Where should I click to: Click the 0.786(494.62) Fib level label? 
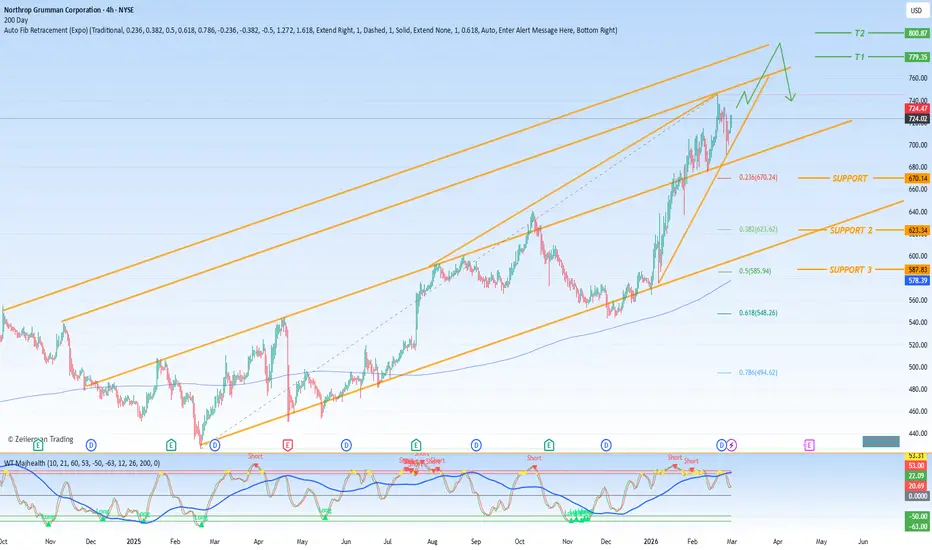(x=758, y=372)
